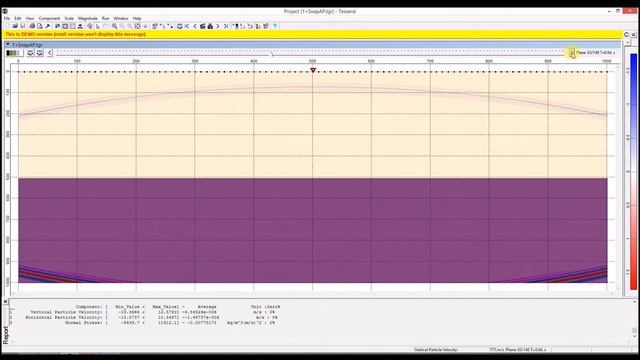Viewport: 640px width, 360px height.
Task: Open the Edit menu
Action: (x=18, y=18)
